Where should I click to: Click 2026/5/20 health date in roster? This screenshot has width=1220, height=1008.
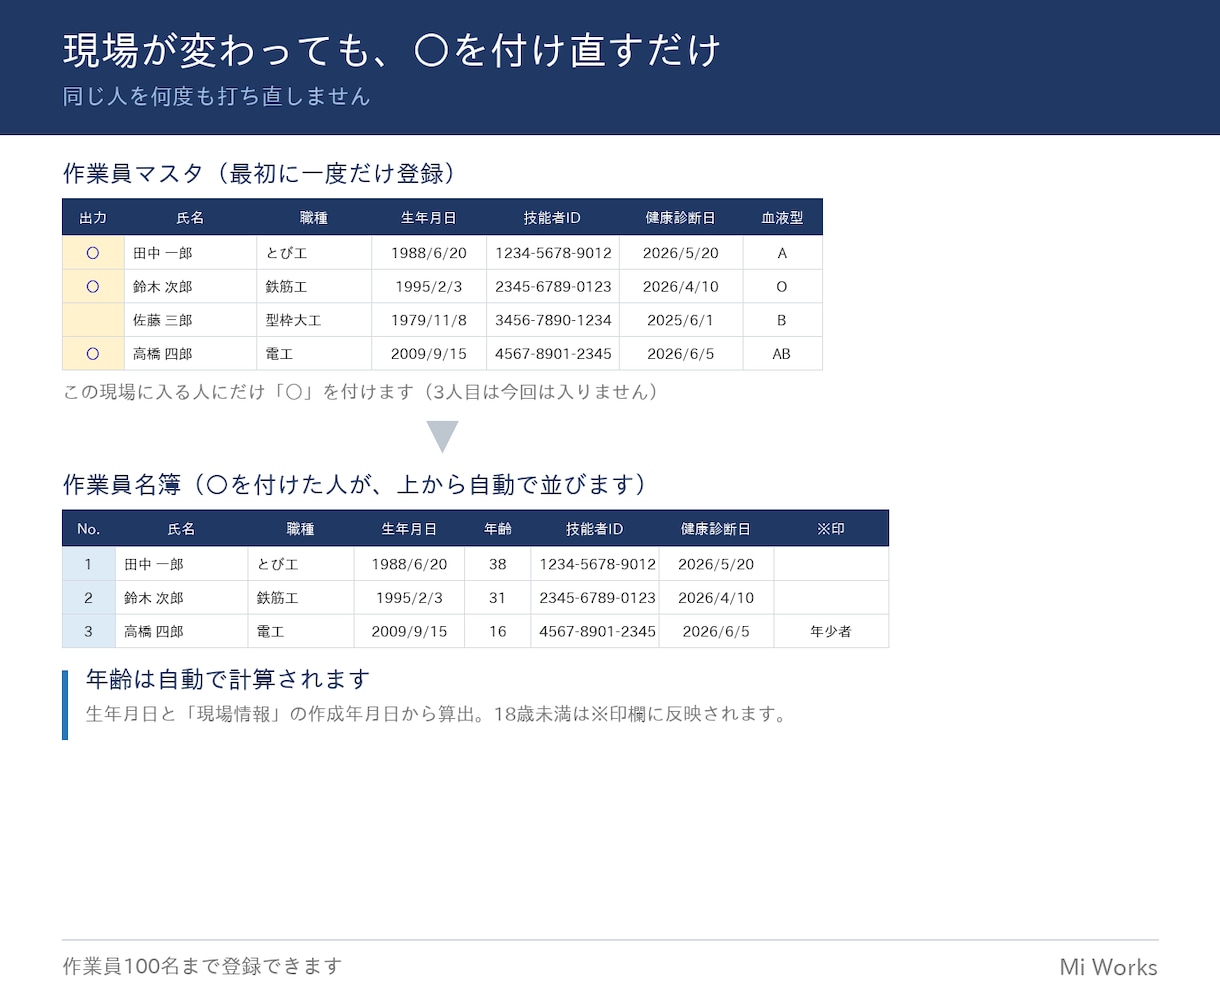[716, 564]
